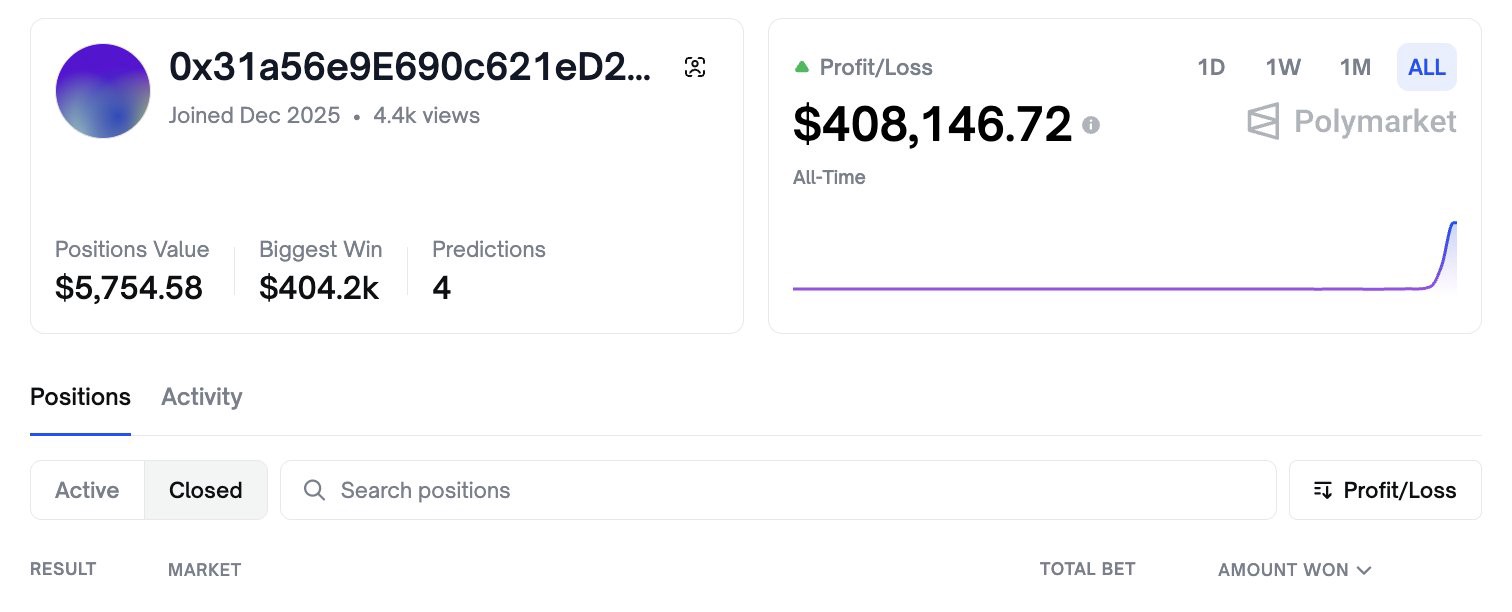The image size is (1512, 612).
Task: Select the ALL time range
Action: 1427,67
